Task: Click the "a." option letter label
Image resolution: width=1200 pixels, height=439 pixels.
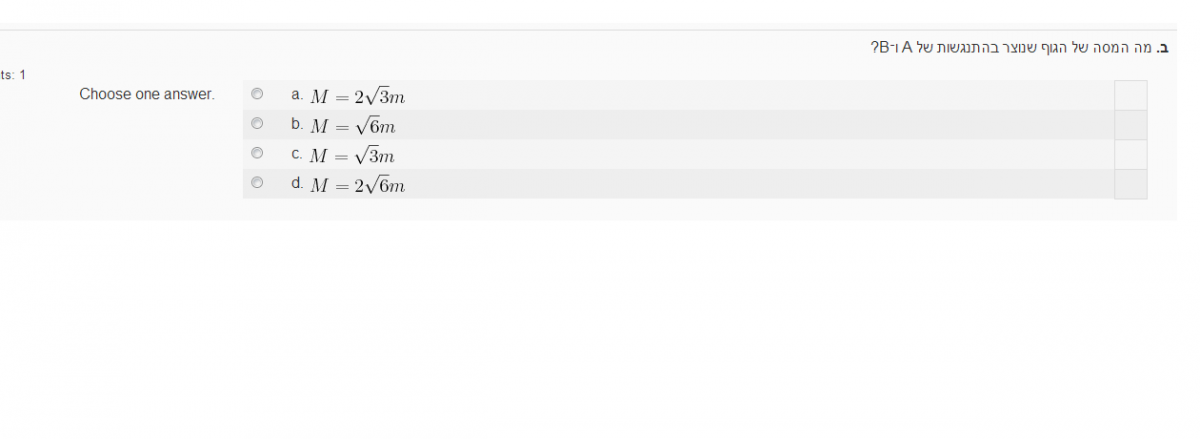Action: pyautogui.click(x=297, y=95)
